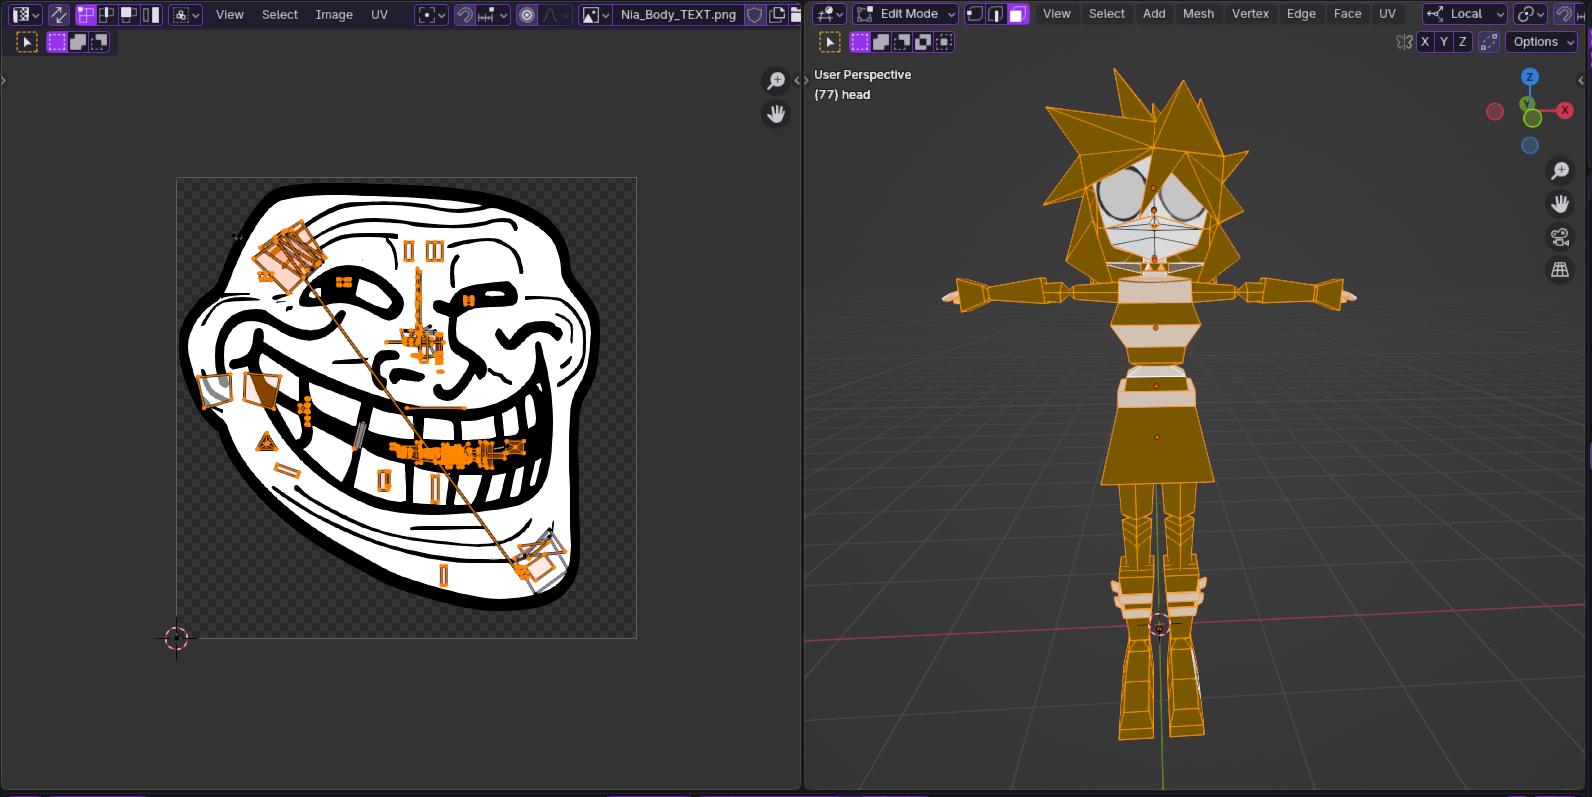Toggle Y axis mirror
The width and height of the screenshot is (1592, 797).
pos(1444,42)
